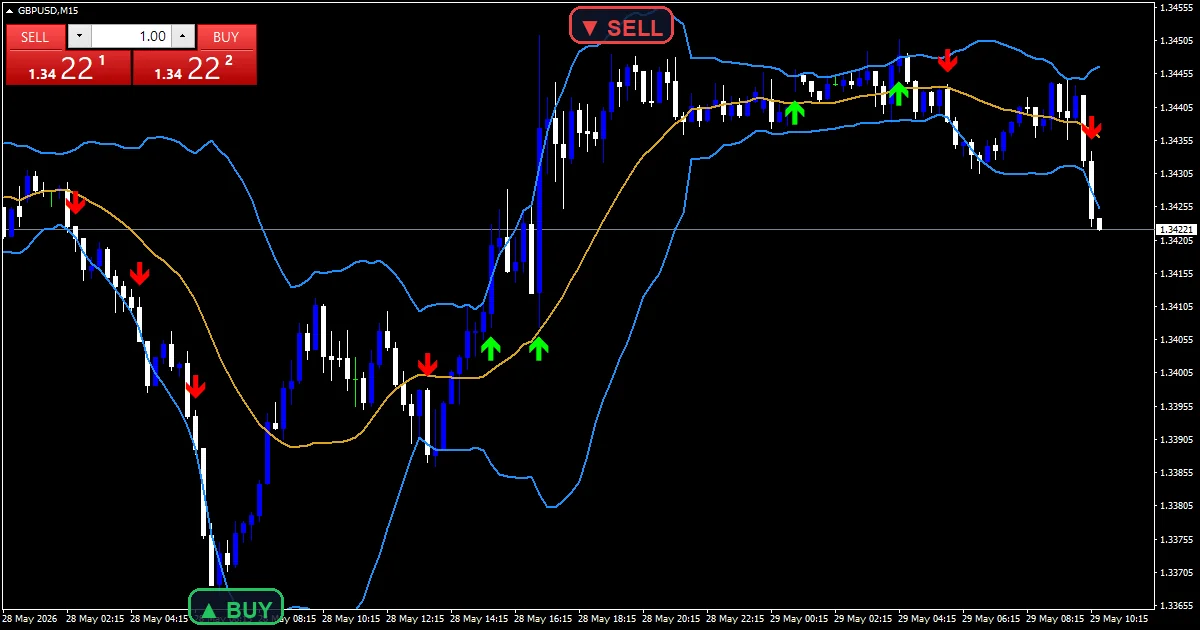Click price scale value 1.34155
Viewport: 1200px width, 630px height.
point(1176,273)
